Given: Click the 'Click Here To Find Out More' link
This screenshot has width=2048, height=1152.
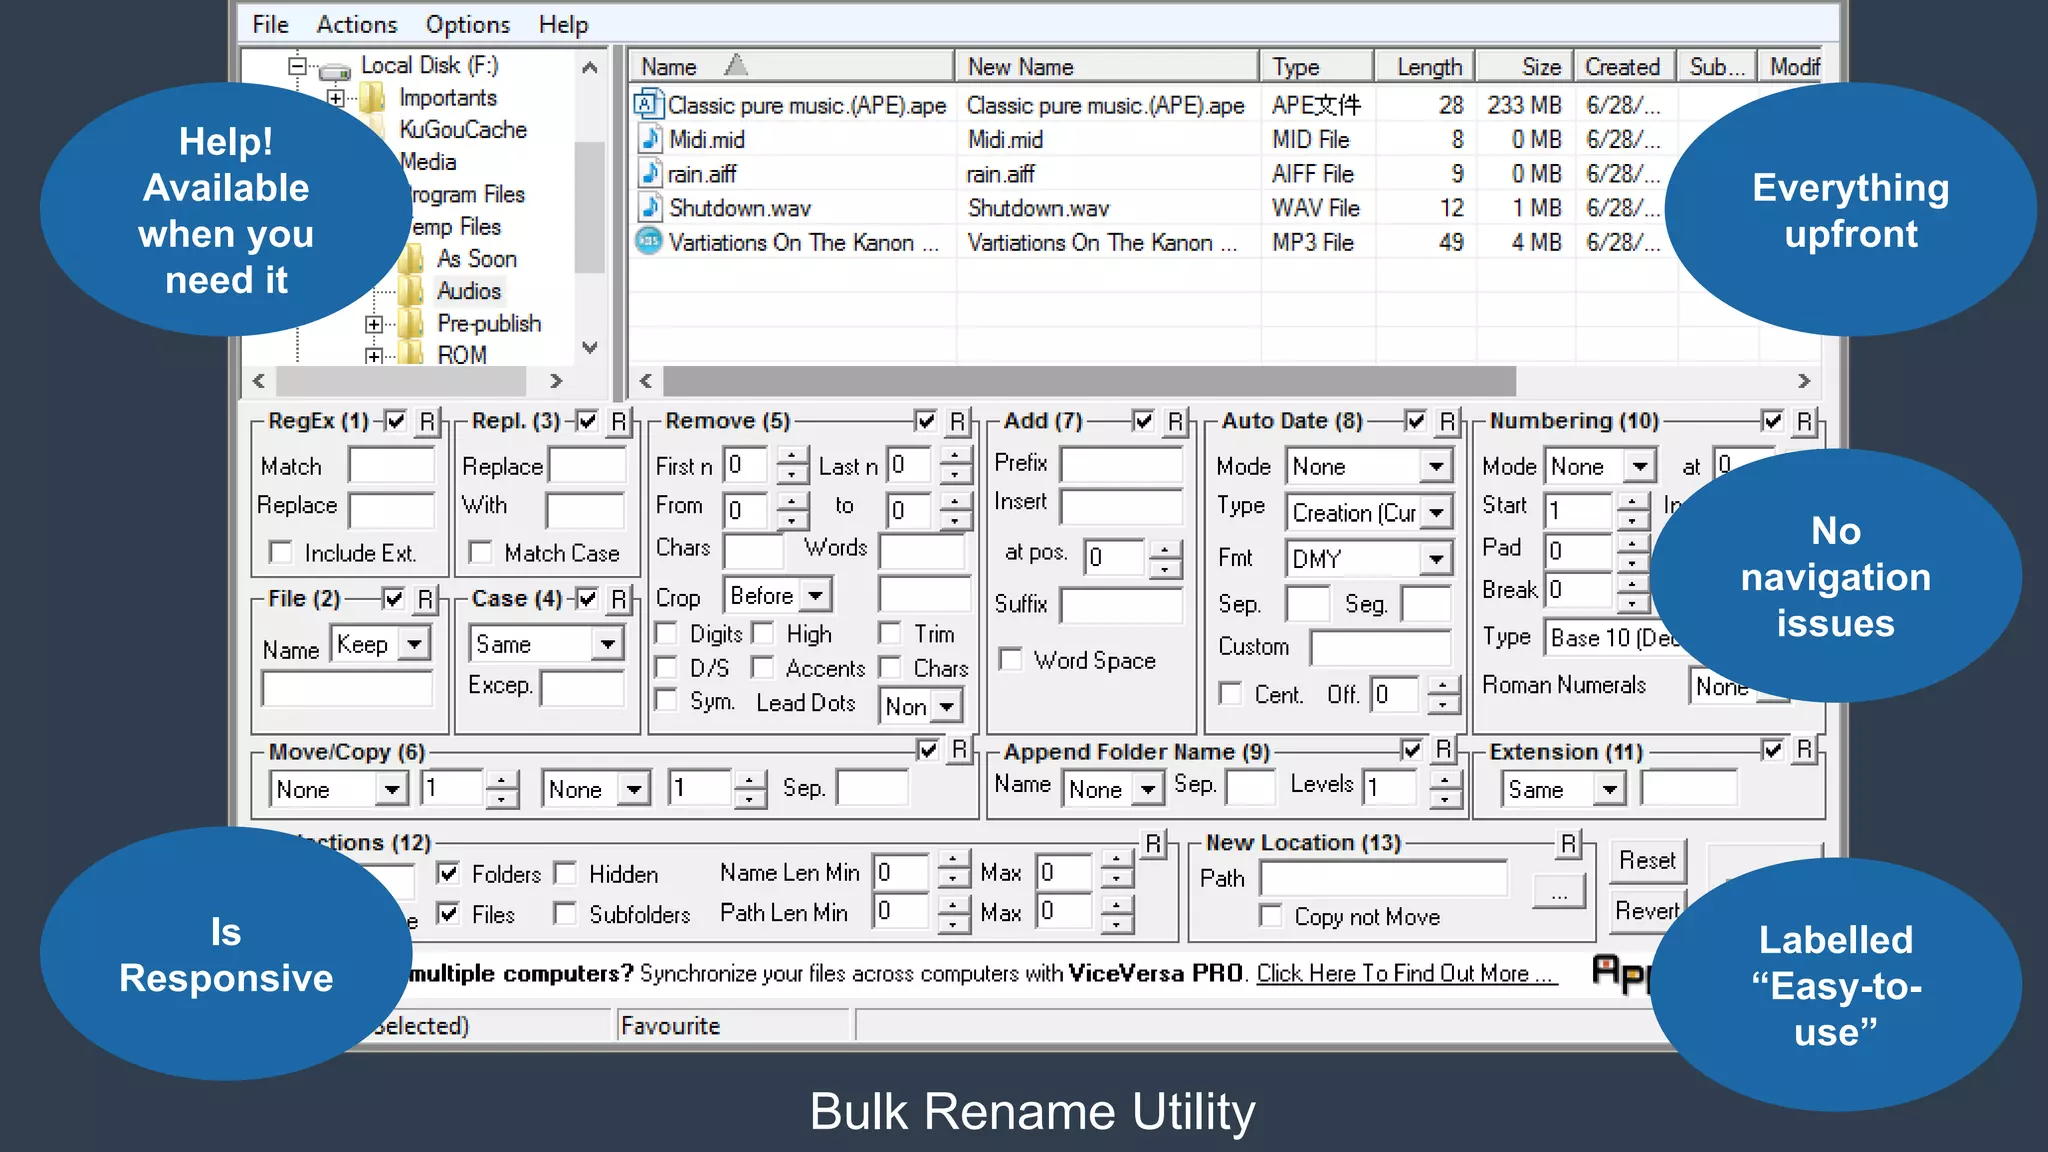Looking at the screenshot, I should point(1405,973).
